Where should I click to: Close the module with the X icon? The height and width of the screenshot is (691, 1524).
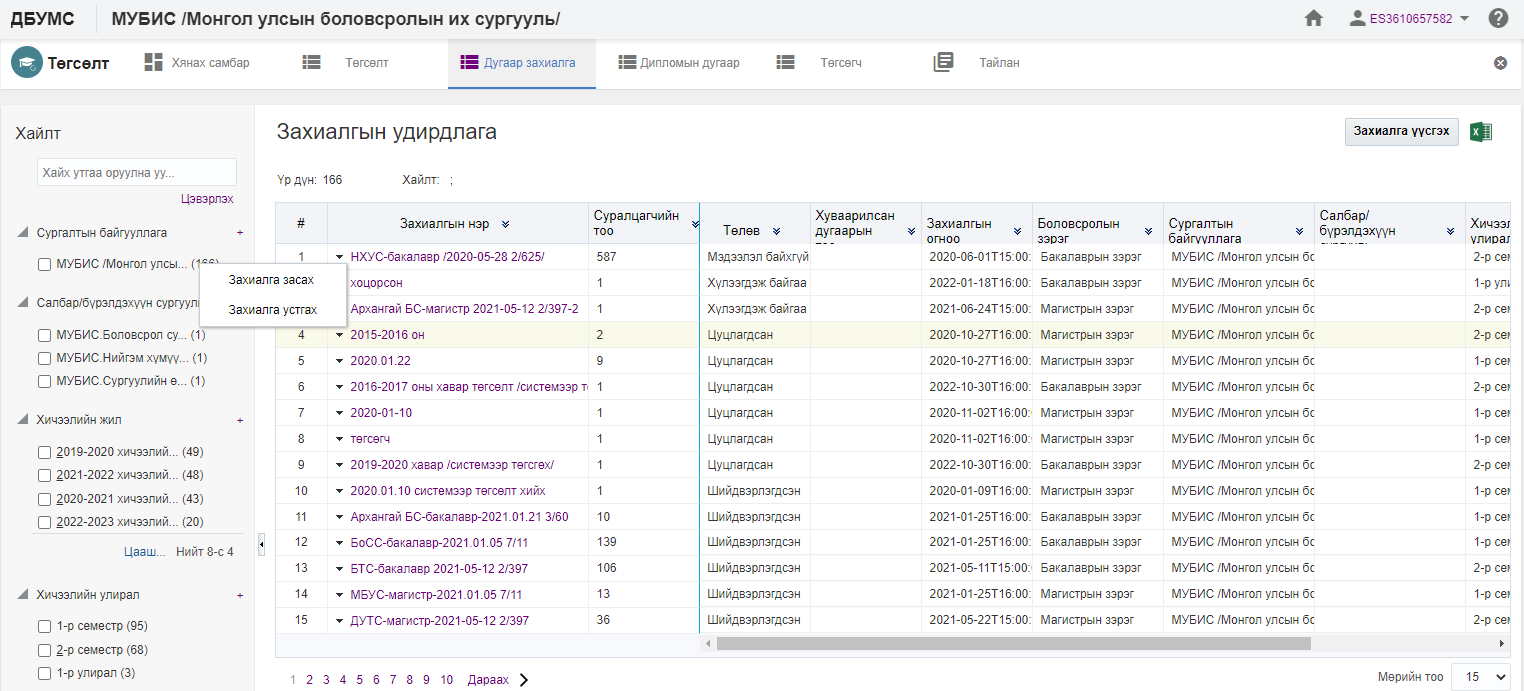[1500, 63]
